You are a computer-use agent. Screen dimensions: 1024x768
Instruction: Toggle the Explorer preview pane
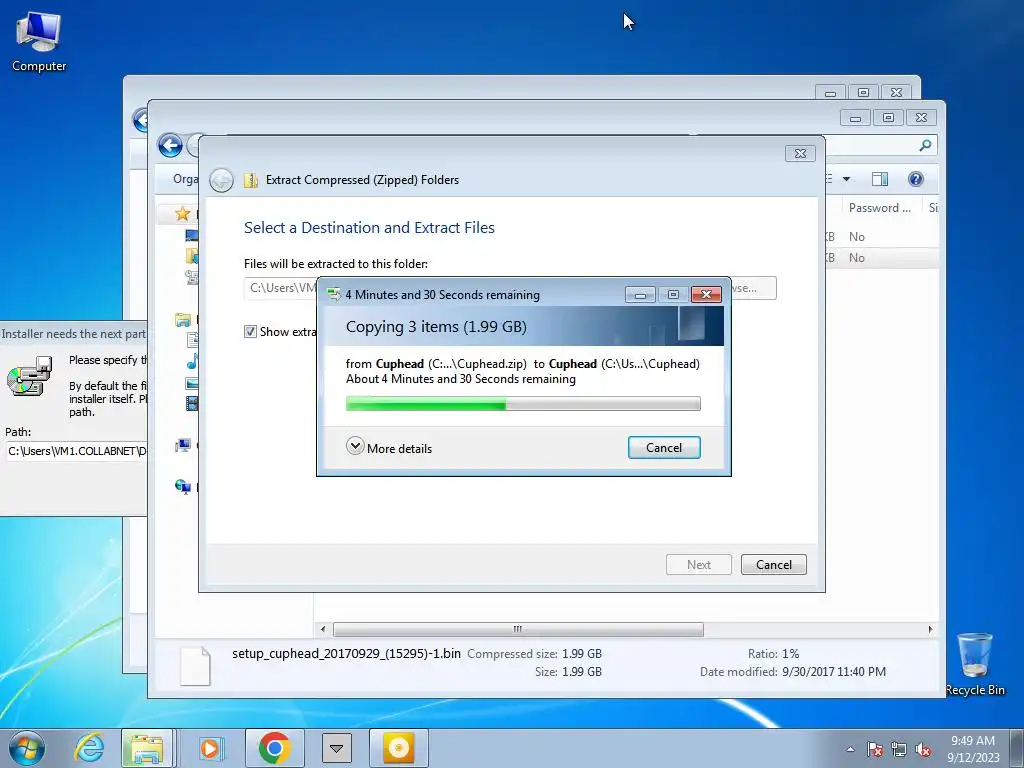click(880, 179)
